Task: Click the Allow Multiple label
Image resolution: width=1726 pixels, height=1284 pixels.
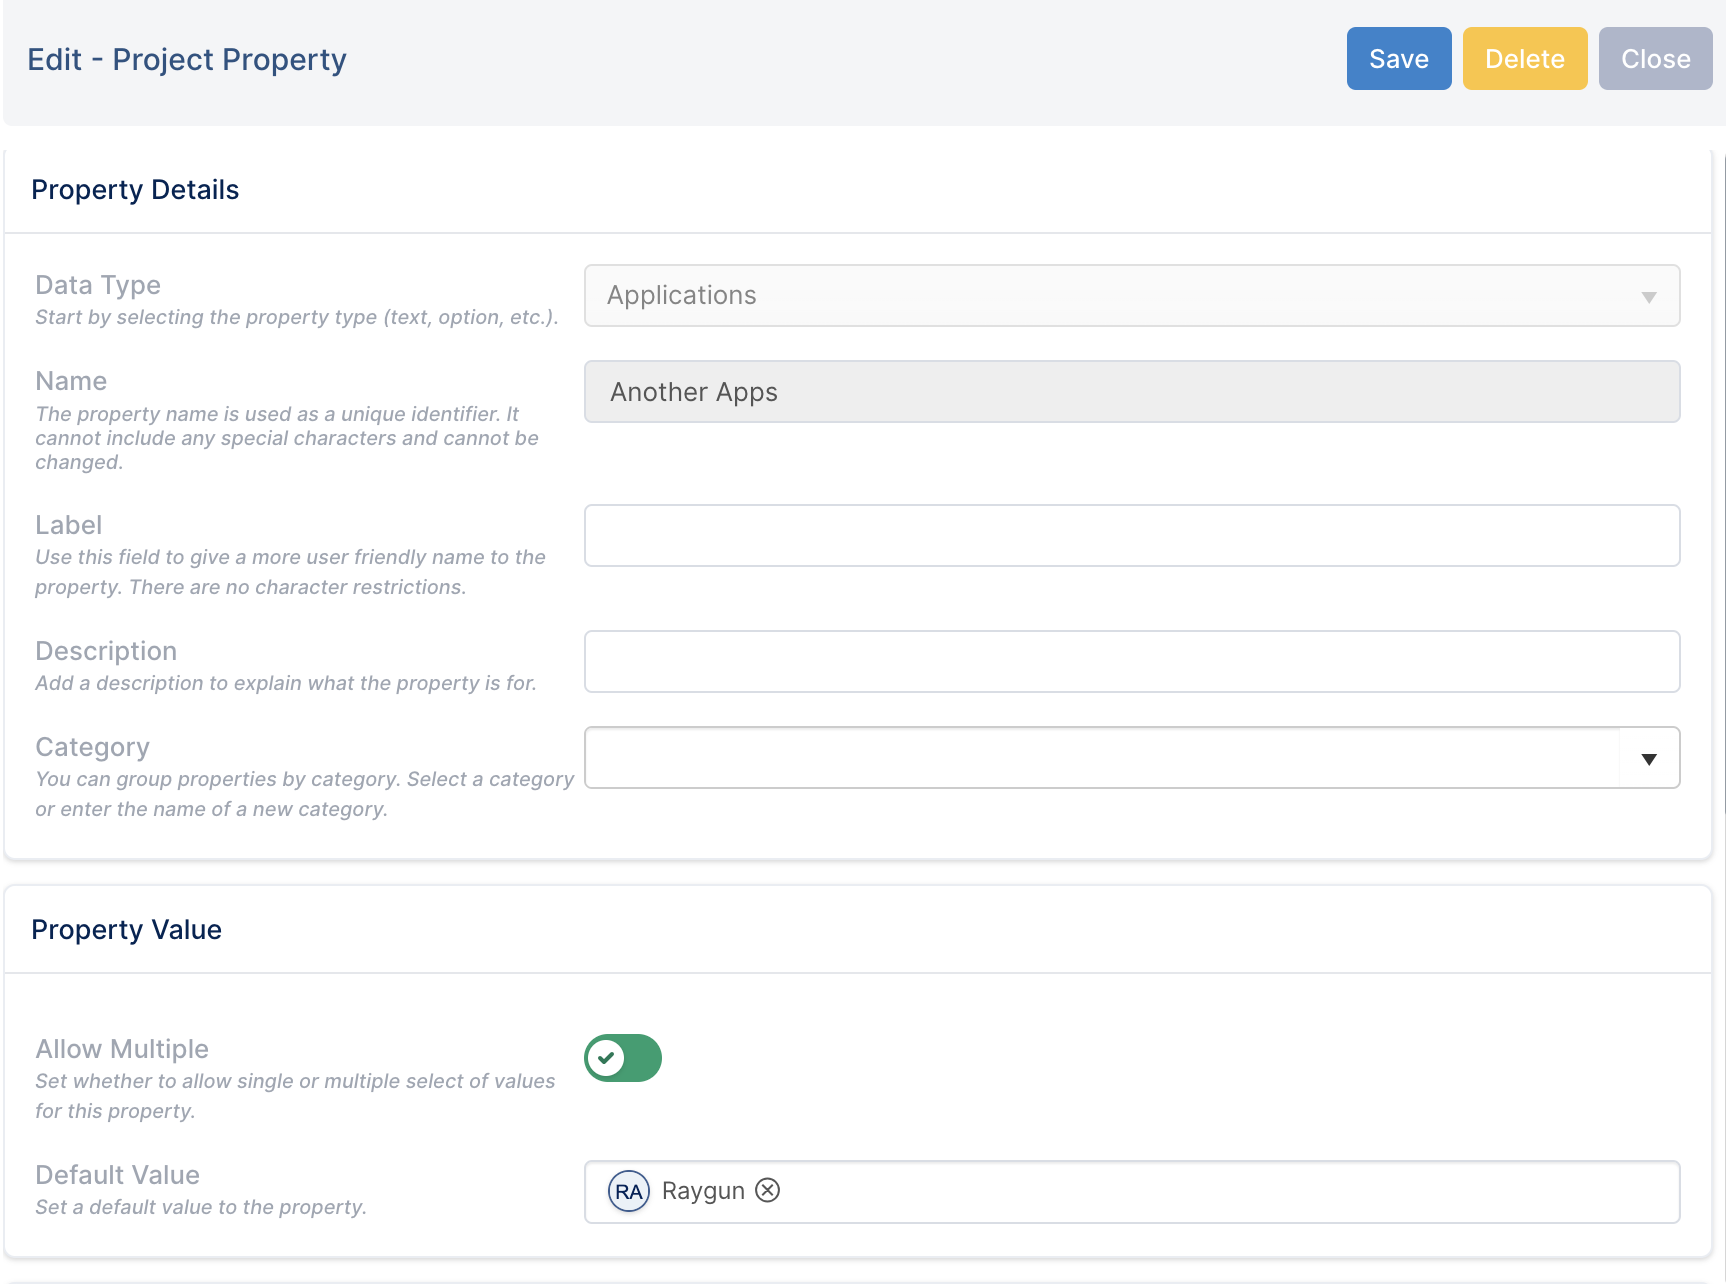Action: (x=122, y=1049)
